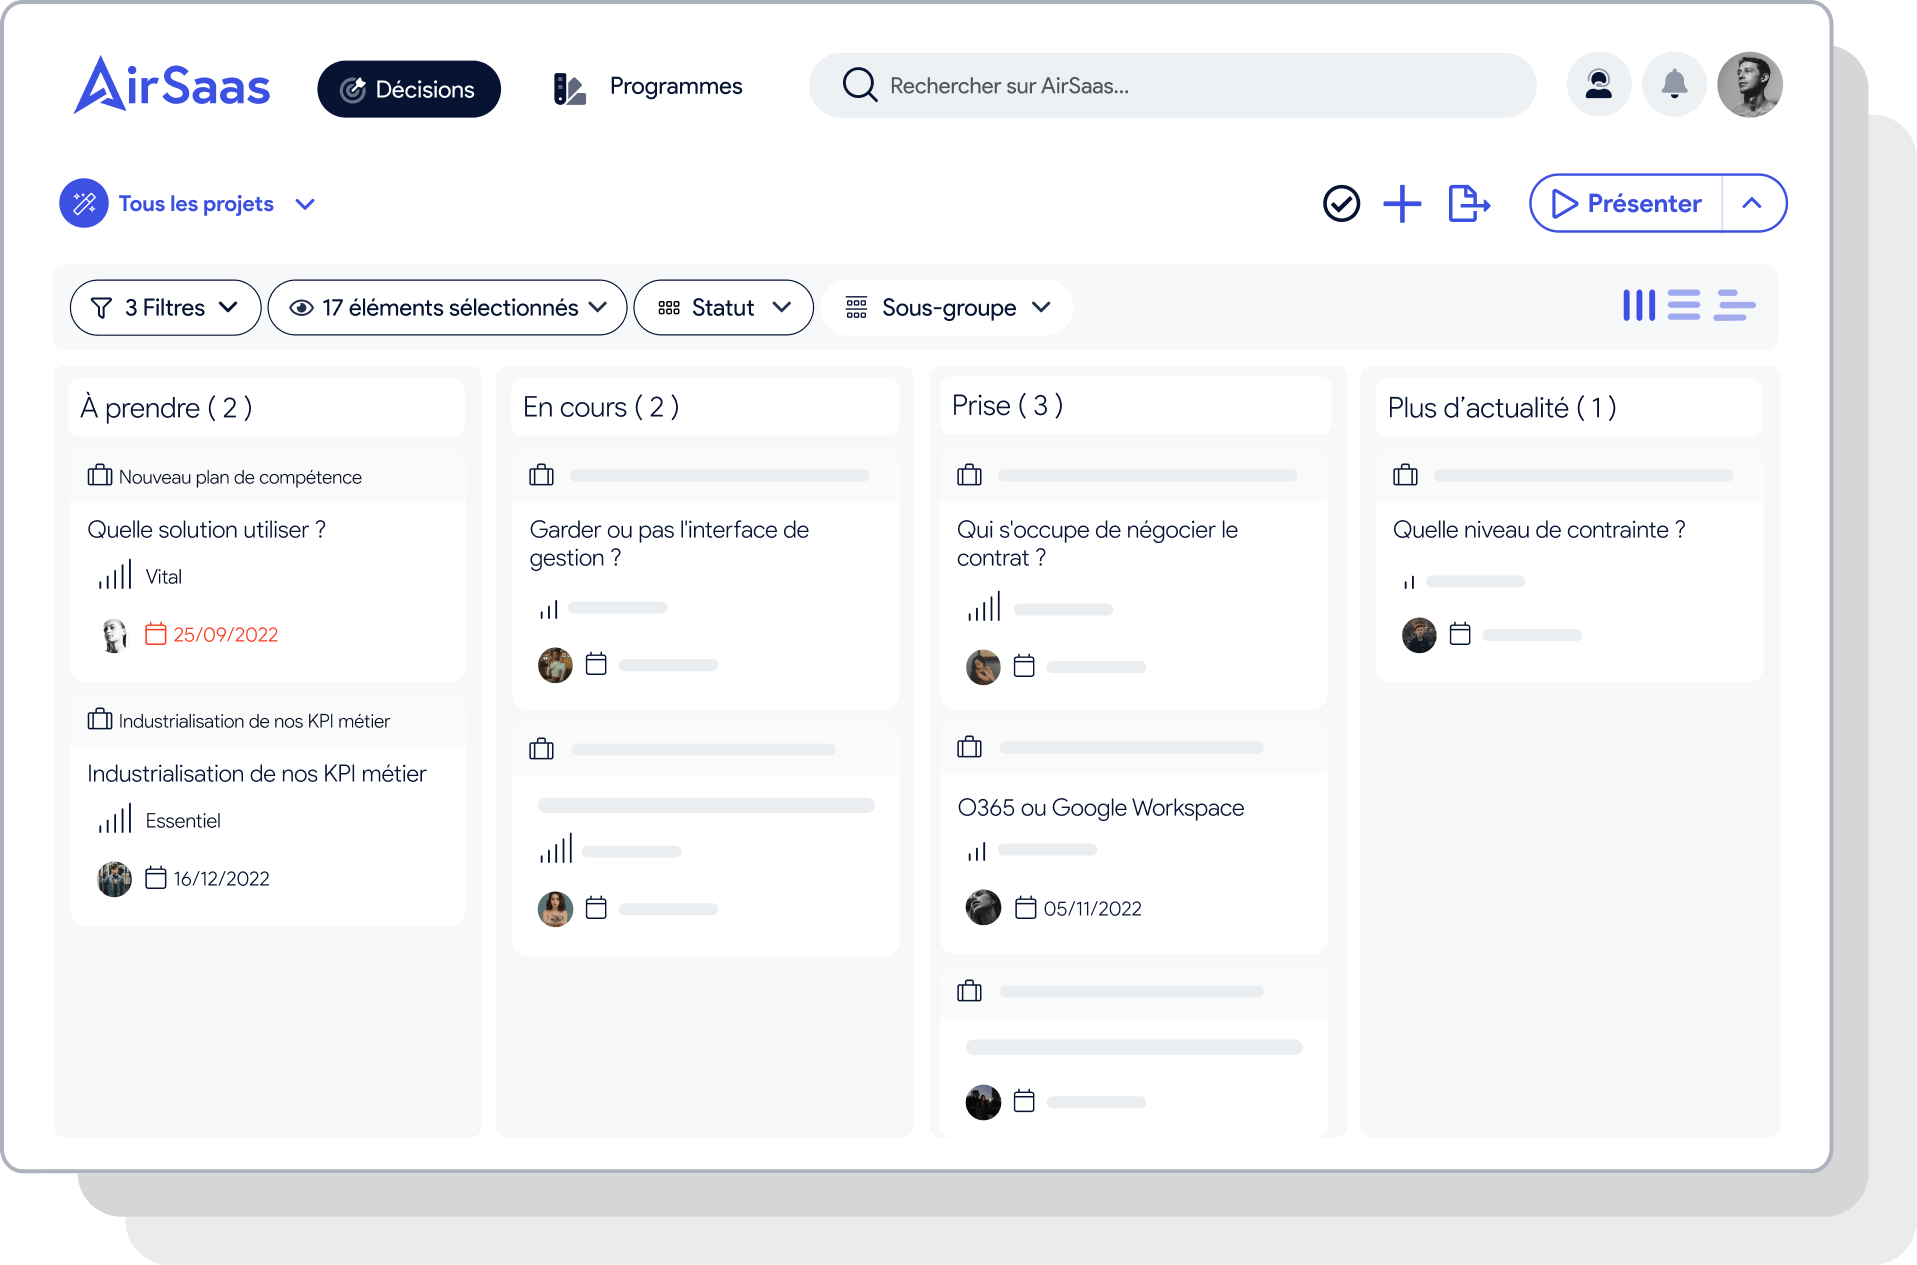
Task: Click the contacts icon beside the search bar
Action: click(1598, 84)
